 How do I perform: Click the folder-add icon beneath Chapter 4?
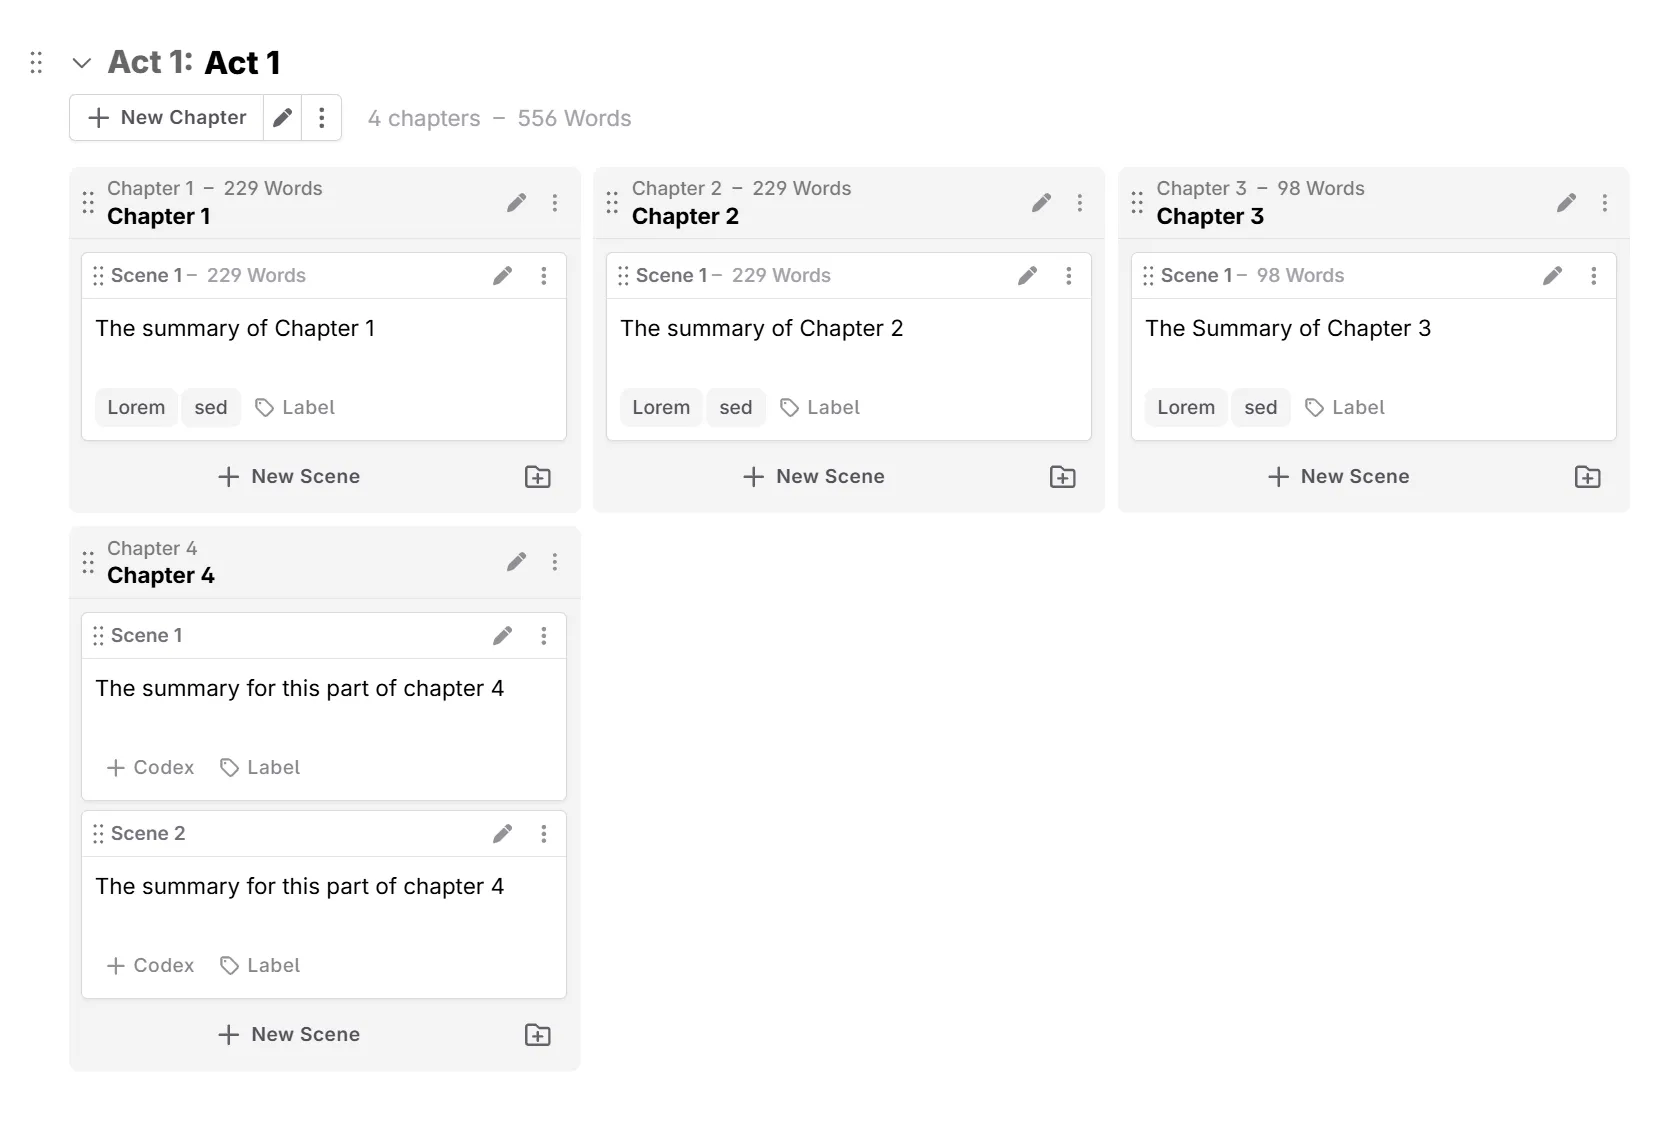point(537,1035)
